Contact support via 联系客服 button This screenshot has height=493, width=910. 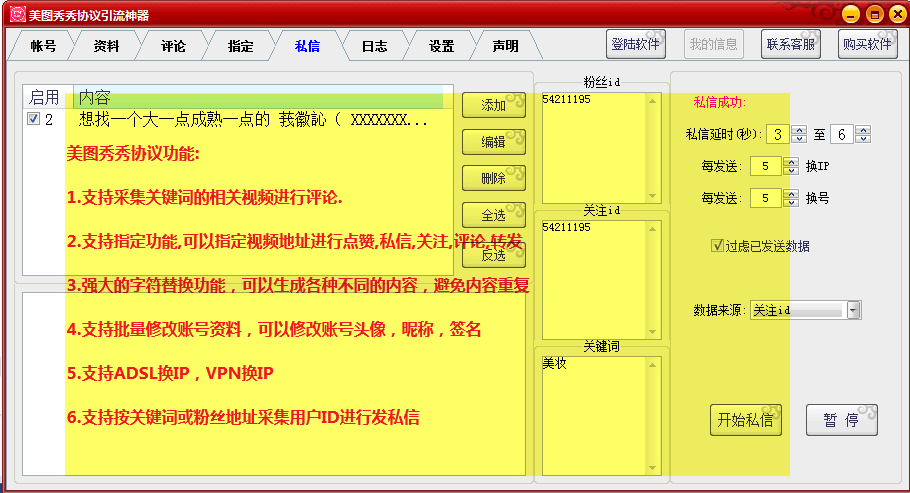(x=790, y=44)
